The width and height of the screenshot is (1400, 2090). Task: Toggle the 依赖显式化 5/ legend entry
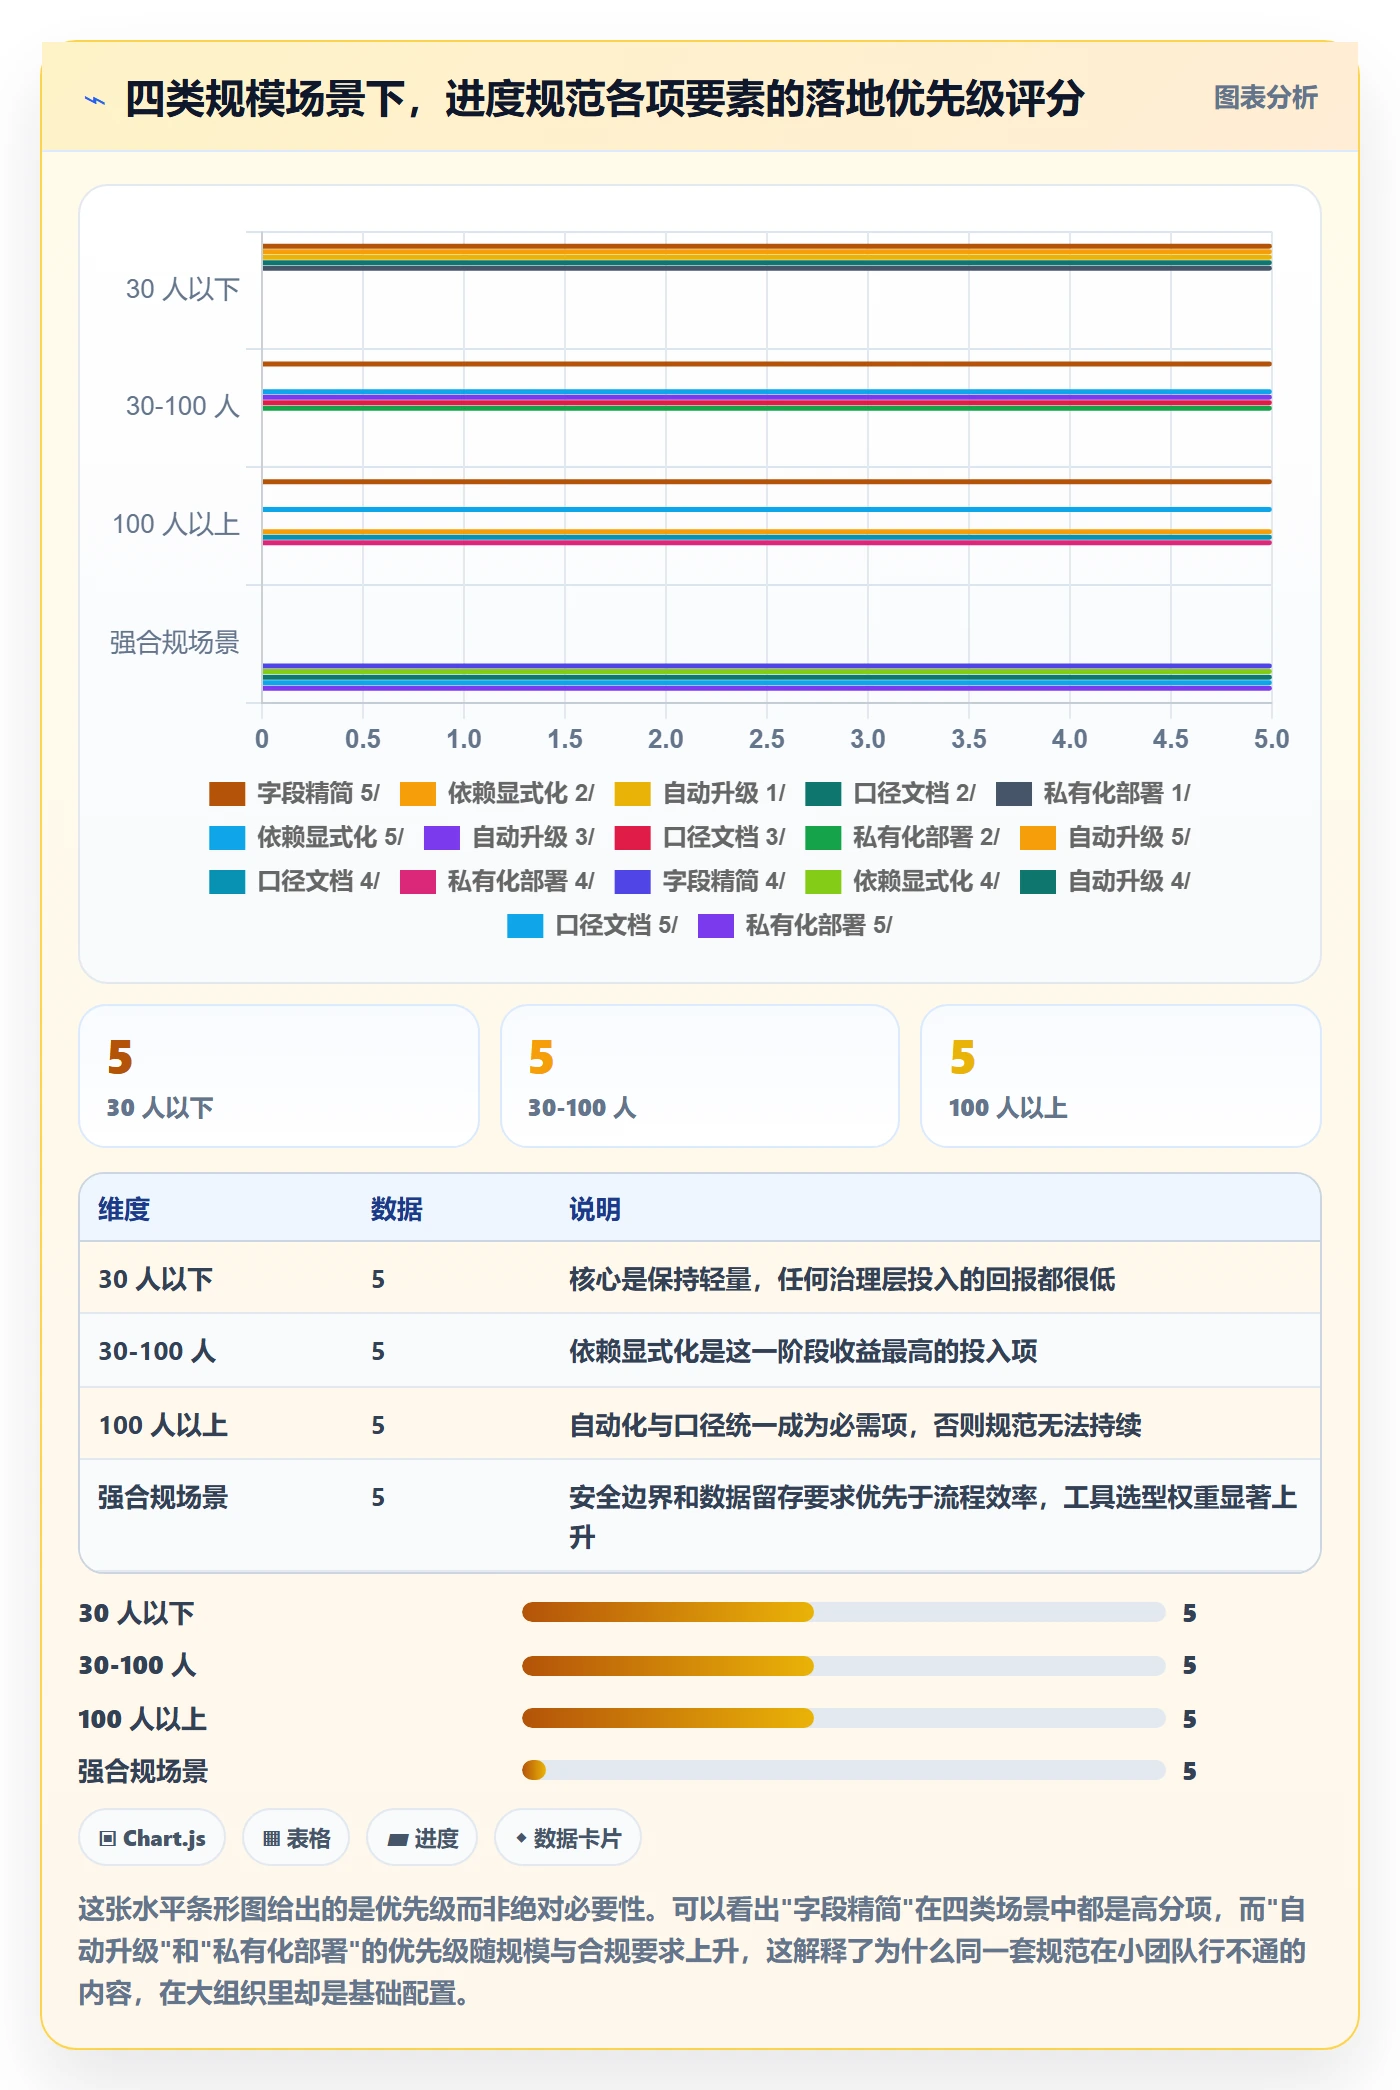307,837
